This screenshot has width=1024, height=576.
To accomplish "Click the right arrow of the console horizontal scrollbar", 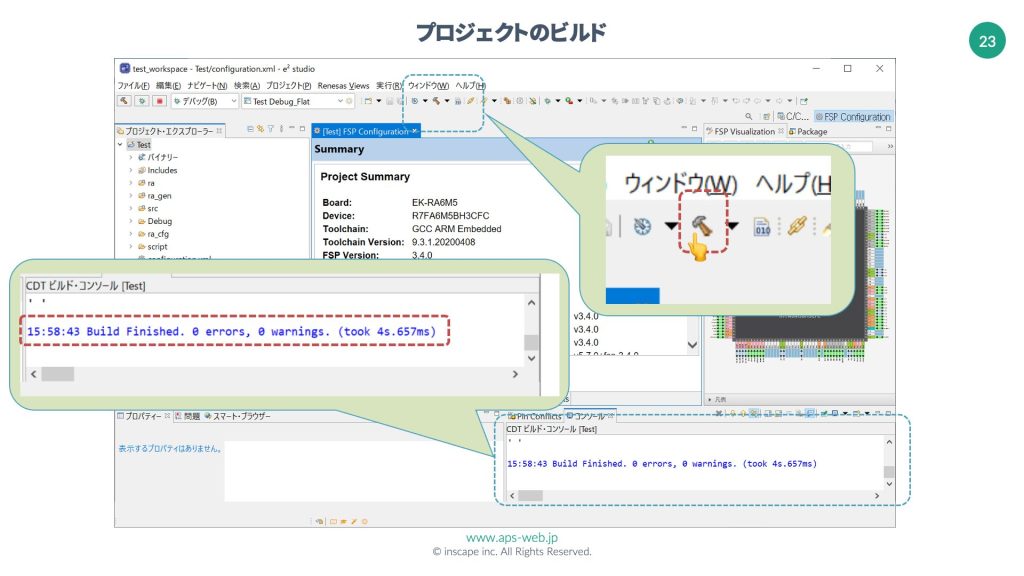I will (x=876, y=496).
